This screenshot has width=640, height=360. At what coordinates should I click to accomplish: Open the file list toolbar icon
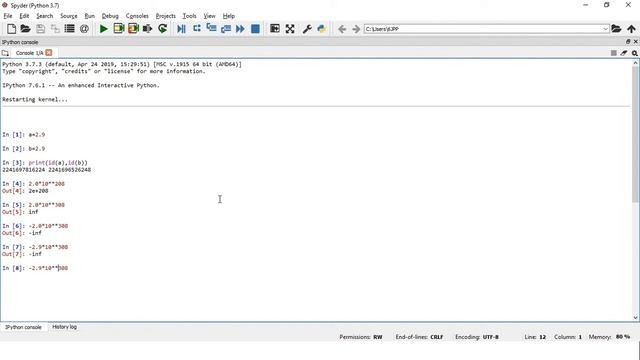tap(69, 29)
